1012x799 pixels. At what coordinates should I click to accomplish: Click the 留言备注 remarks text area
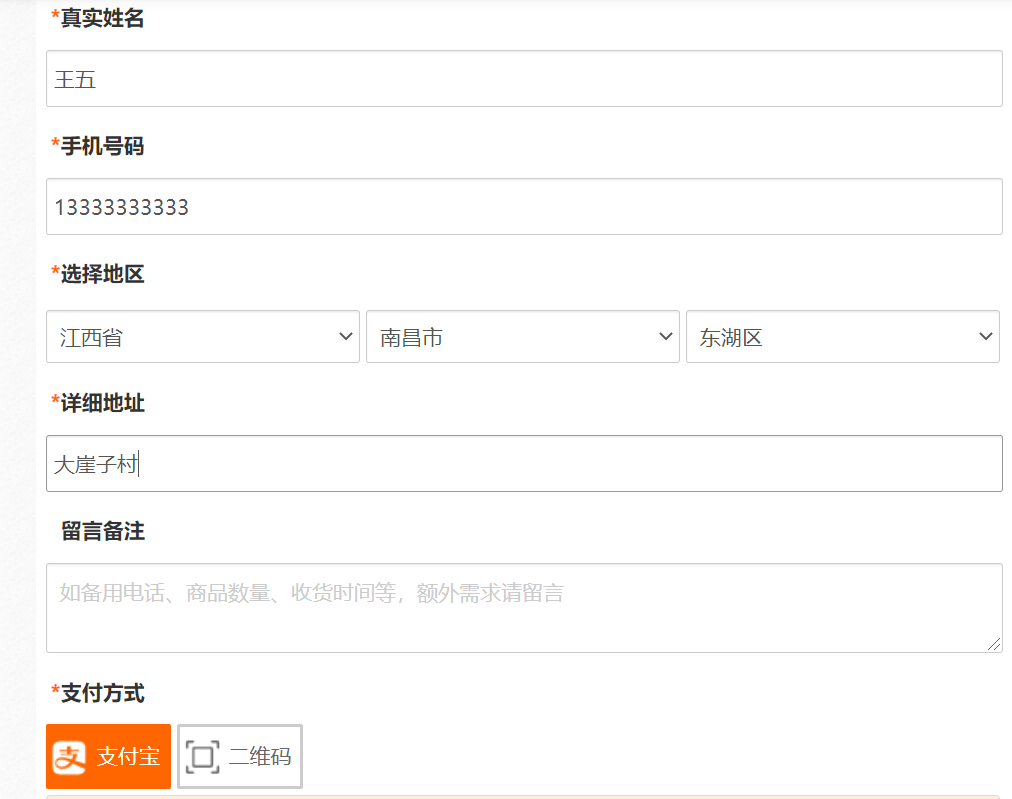click(524, 608)
